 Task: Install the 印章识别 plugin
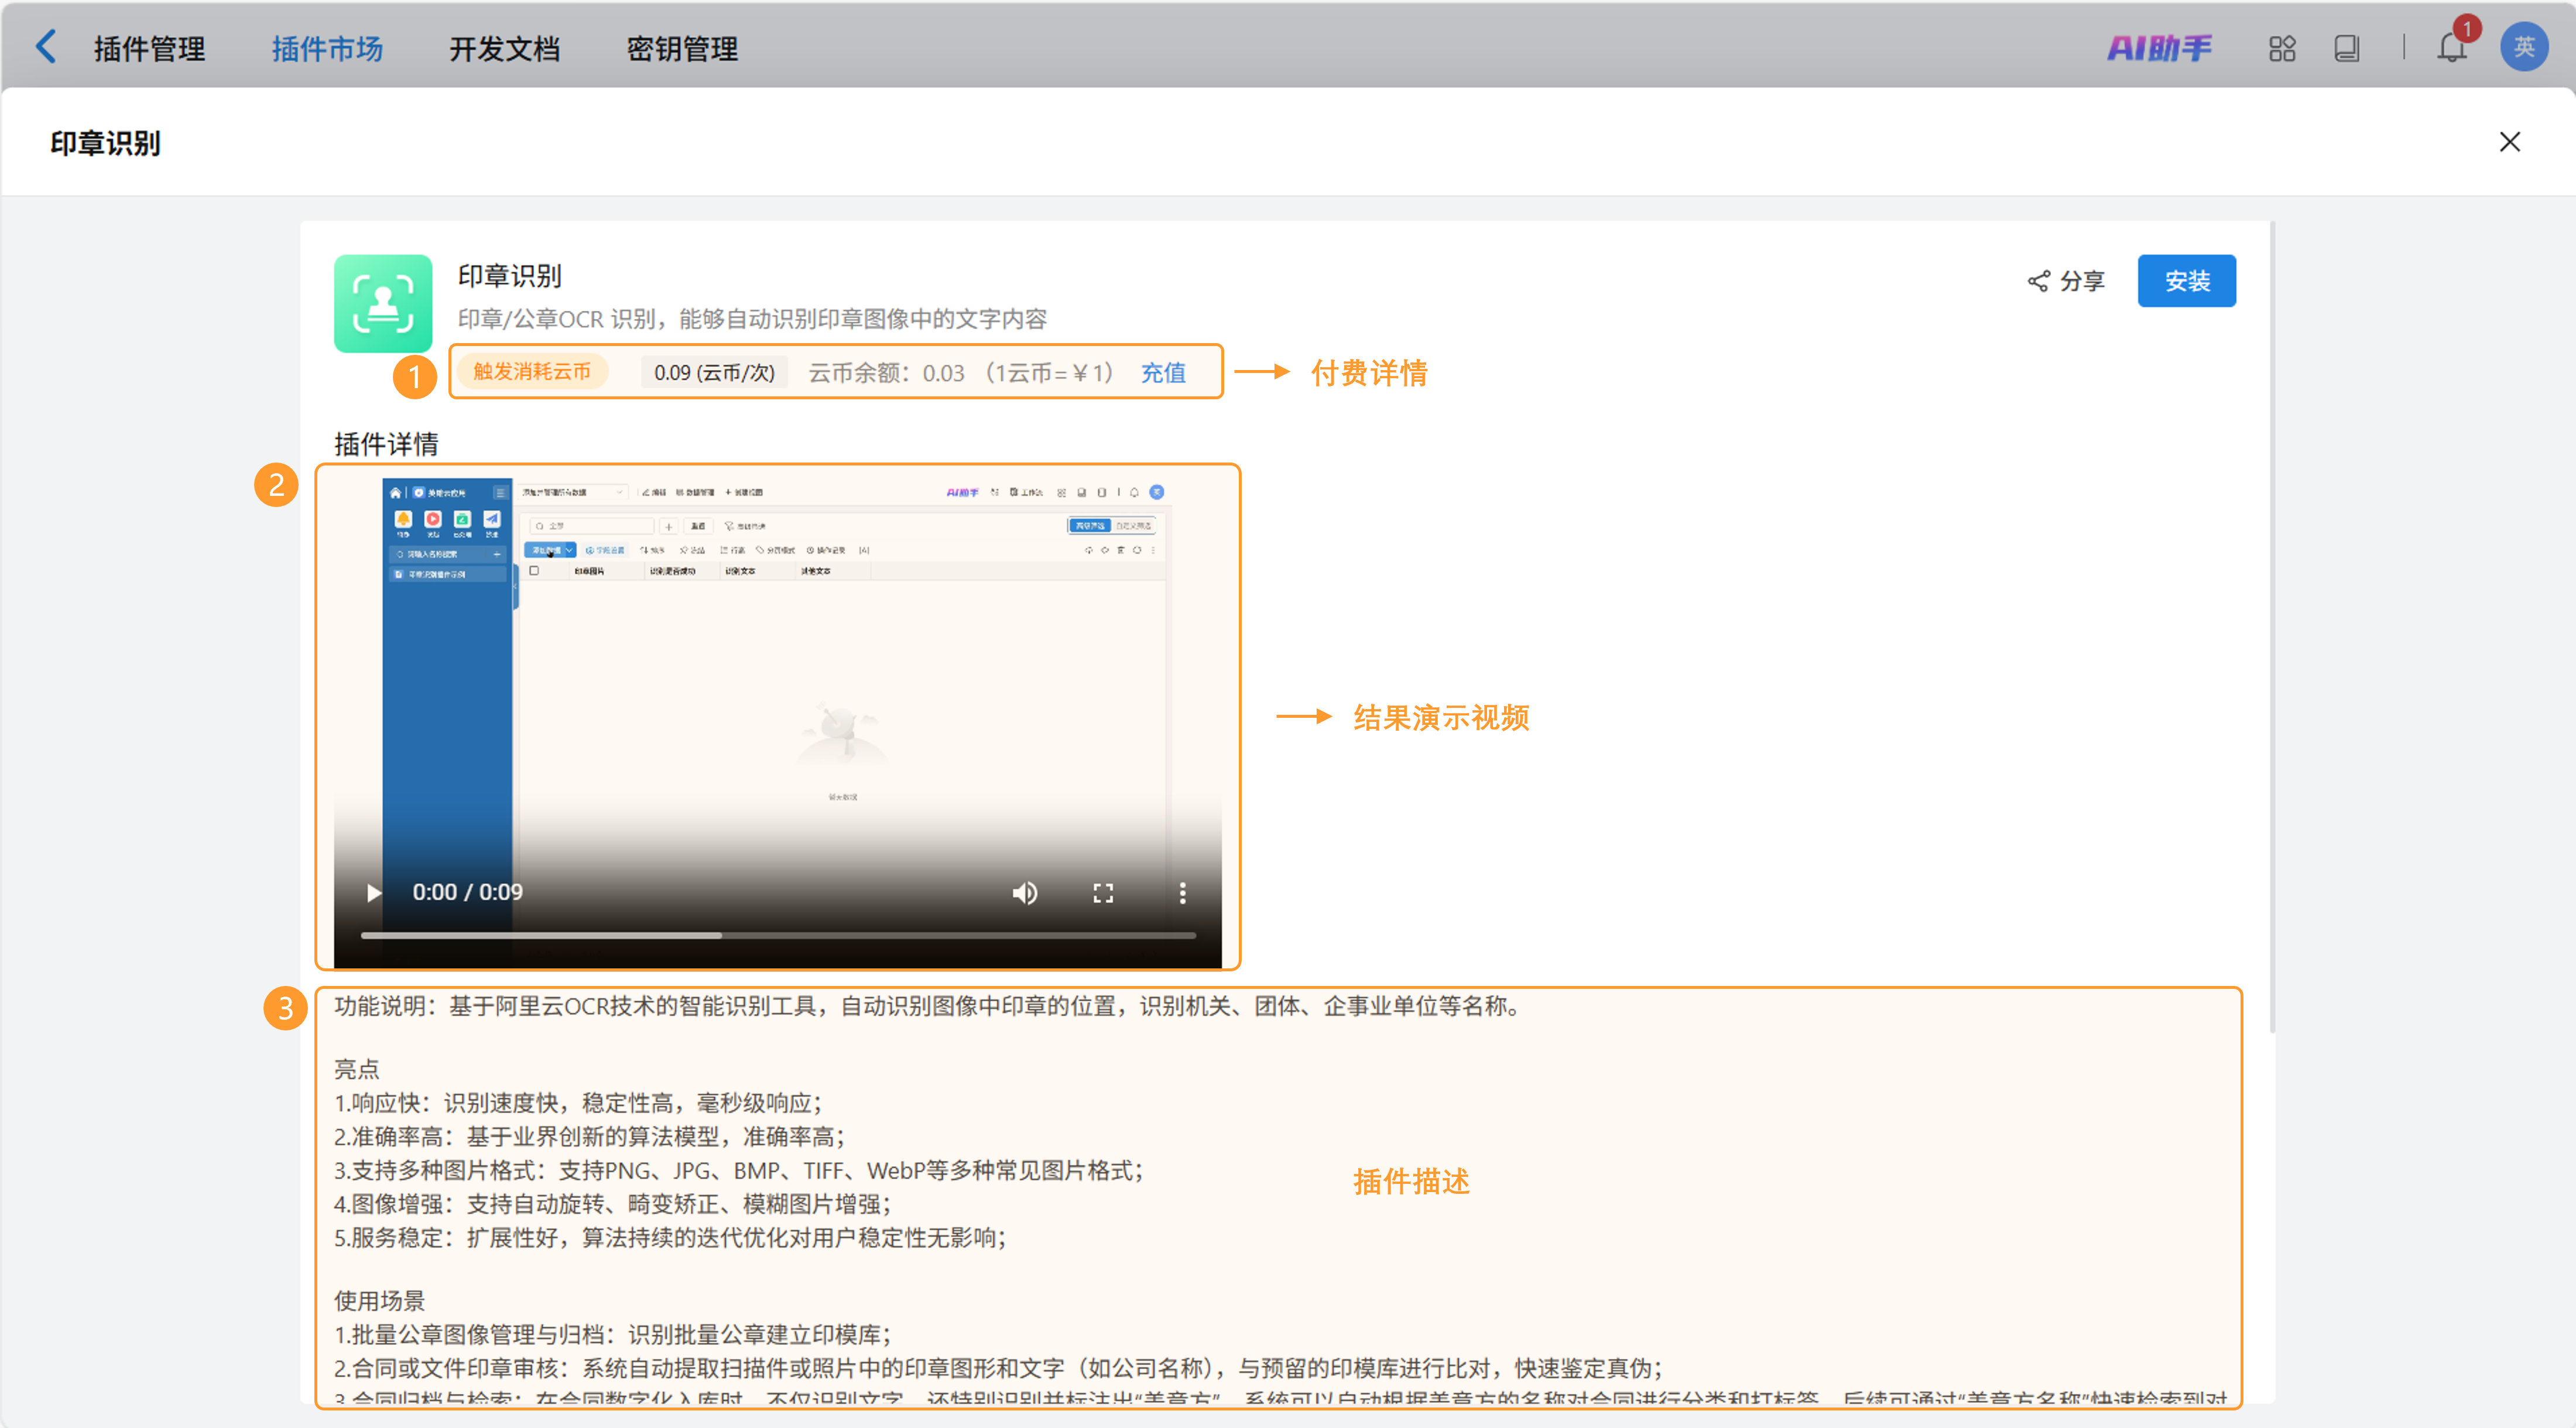coord(2186,281)
